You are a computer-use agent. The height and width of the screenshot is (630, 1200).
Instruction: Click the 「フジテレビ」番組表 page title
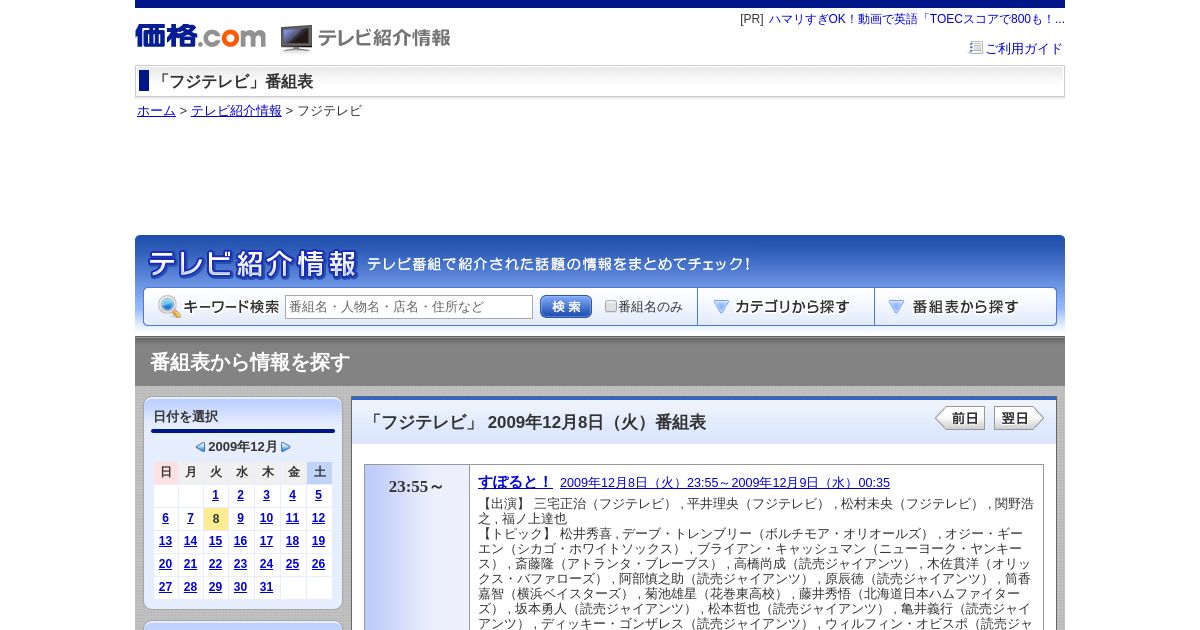point(232,81)
